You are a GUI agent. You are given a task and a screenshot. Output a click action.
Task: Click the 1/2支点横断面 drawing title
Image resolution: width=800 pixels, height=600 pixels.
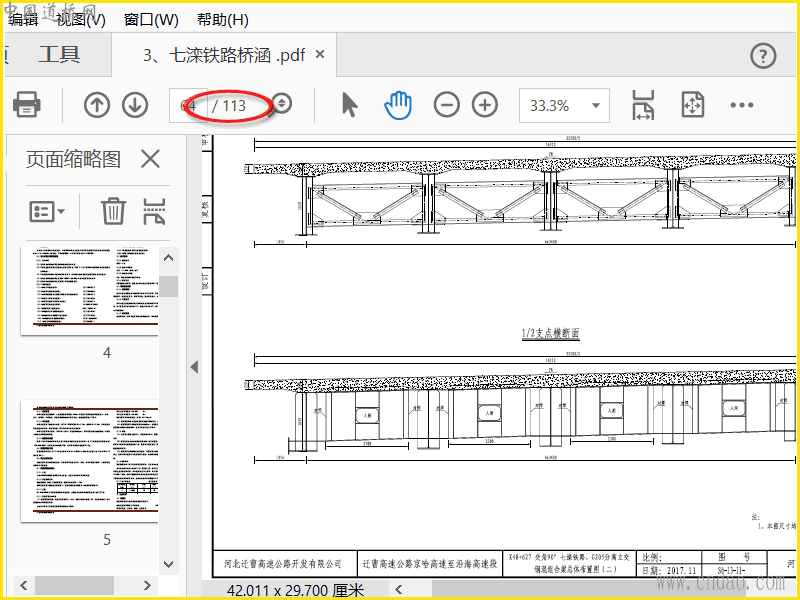pyautogui.click(x=551, y=334)
